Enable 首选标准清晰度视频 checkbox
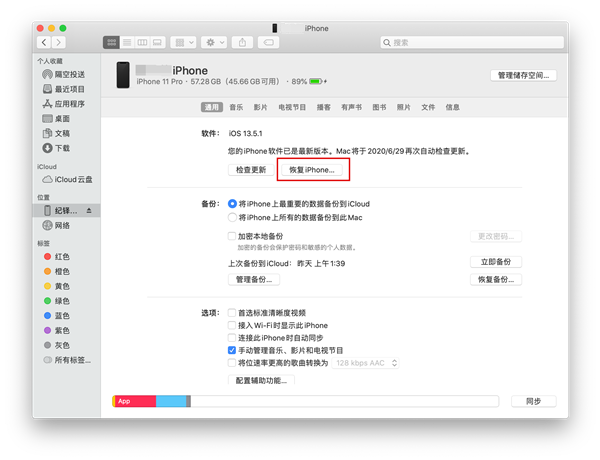Viewport: 600px width, 460px height. [x=232, y=313]
